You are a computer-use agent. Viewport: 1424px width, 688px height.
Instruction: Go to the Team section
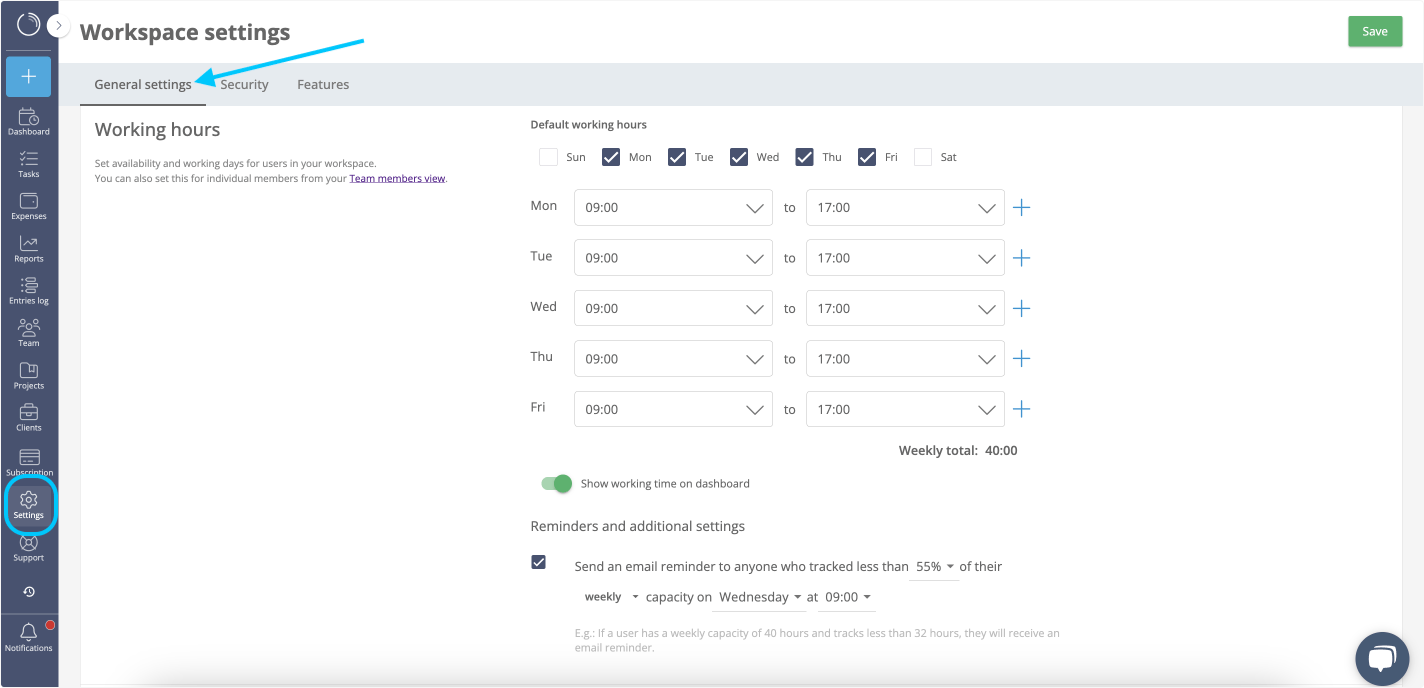pyautogui.click(x=28, y=330)
